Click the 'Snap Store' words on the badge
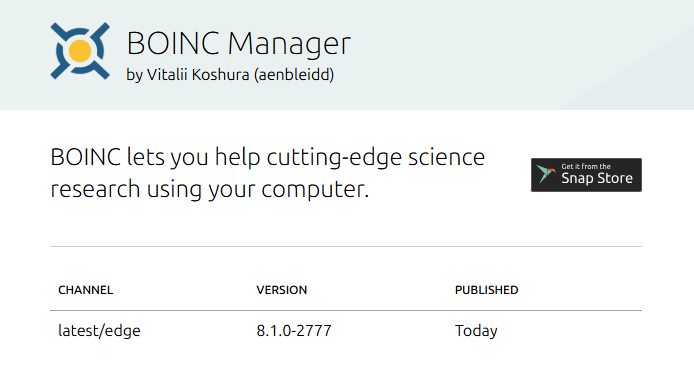The image size is (694, 388). [597, 178]
